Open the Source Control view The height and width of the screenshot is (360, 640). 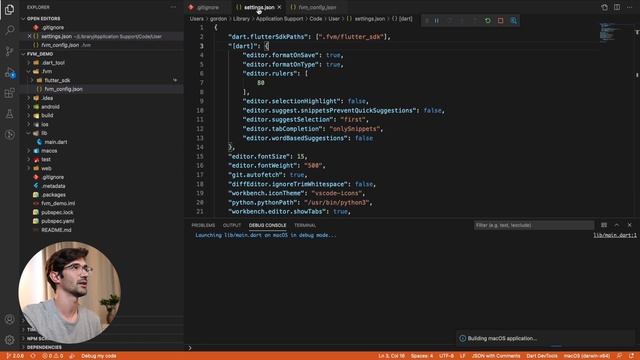pyautogui.click(x=9, y=51)
